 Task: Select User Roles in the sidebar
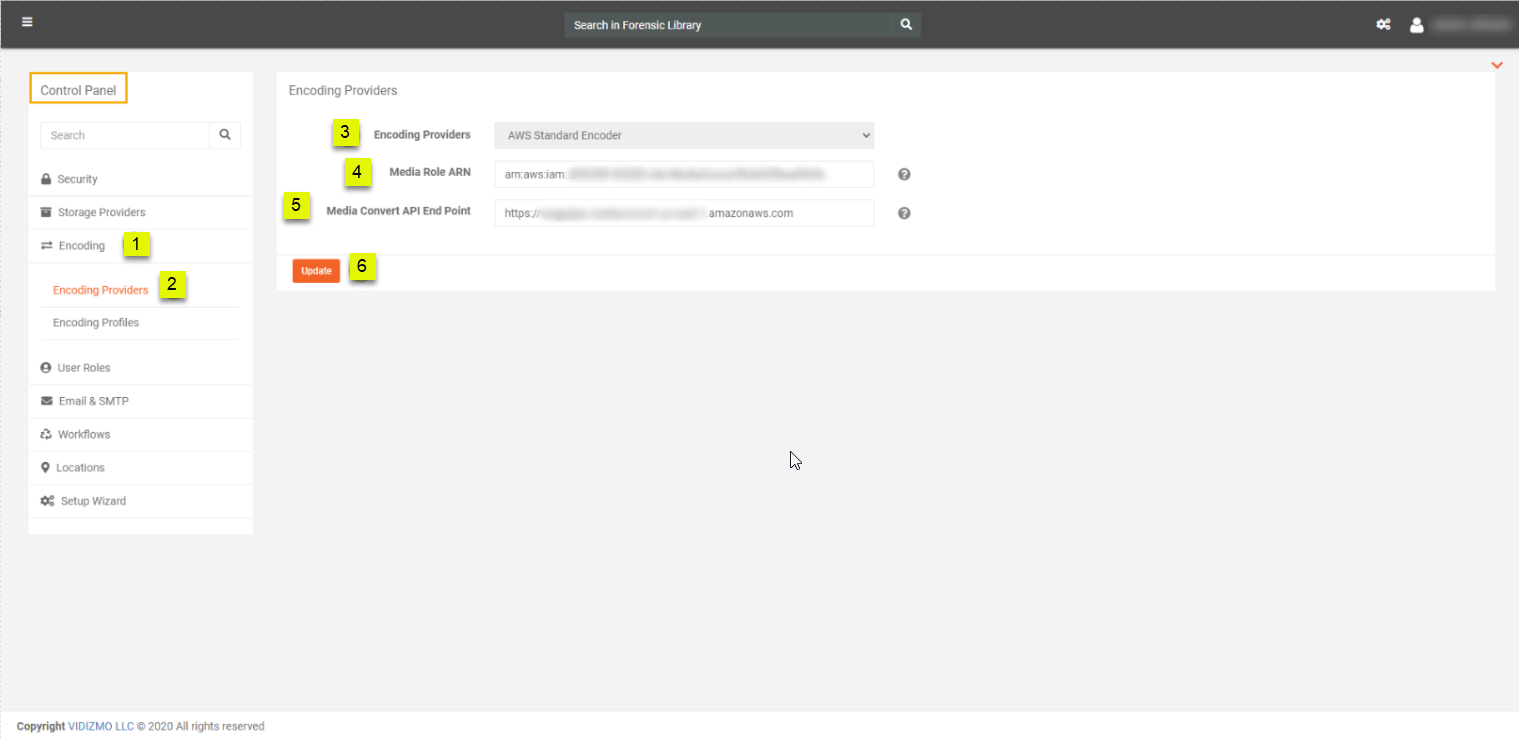pyautogui.click(x=84, y=367)
